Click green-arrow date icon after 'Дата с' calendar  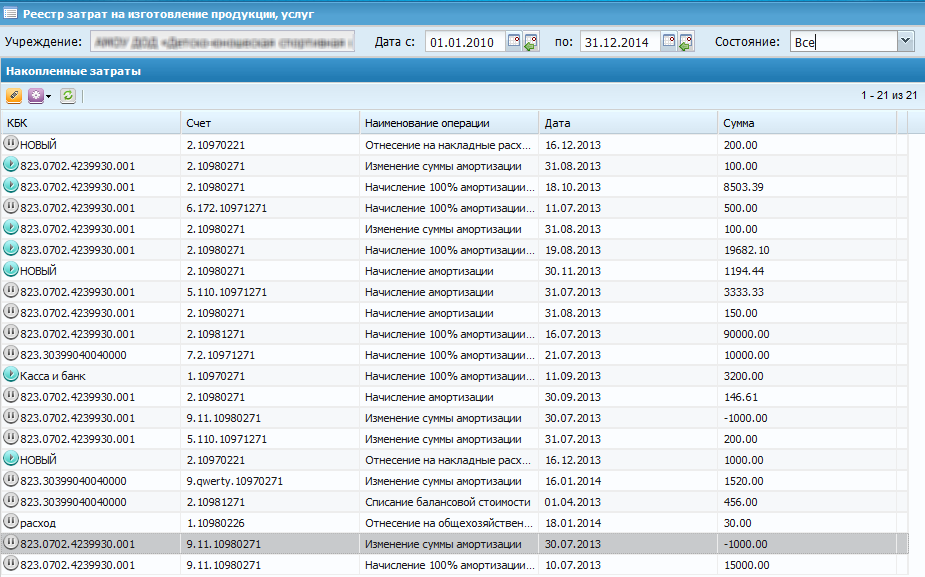530,41
